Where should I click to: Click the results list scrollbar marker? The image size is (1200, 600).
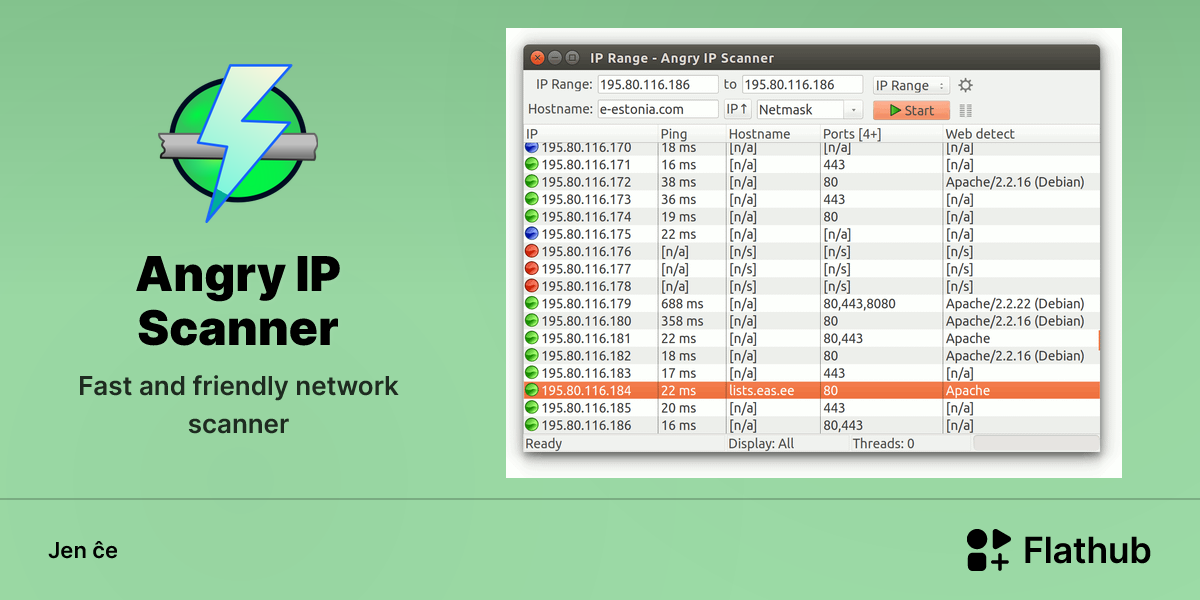point(1098,340)
